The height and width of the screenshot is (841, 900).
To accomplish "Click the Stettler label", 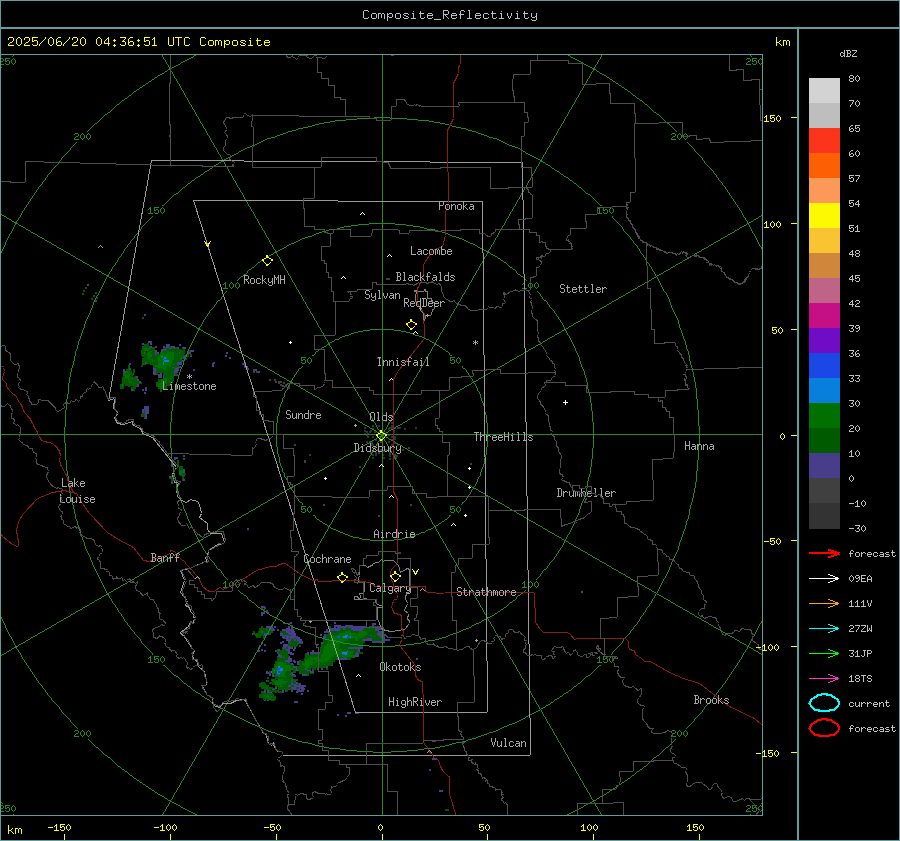I will pyautogui.click(x=583, y=289).
